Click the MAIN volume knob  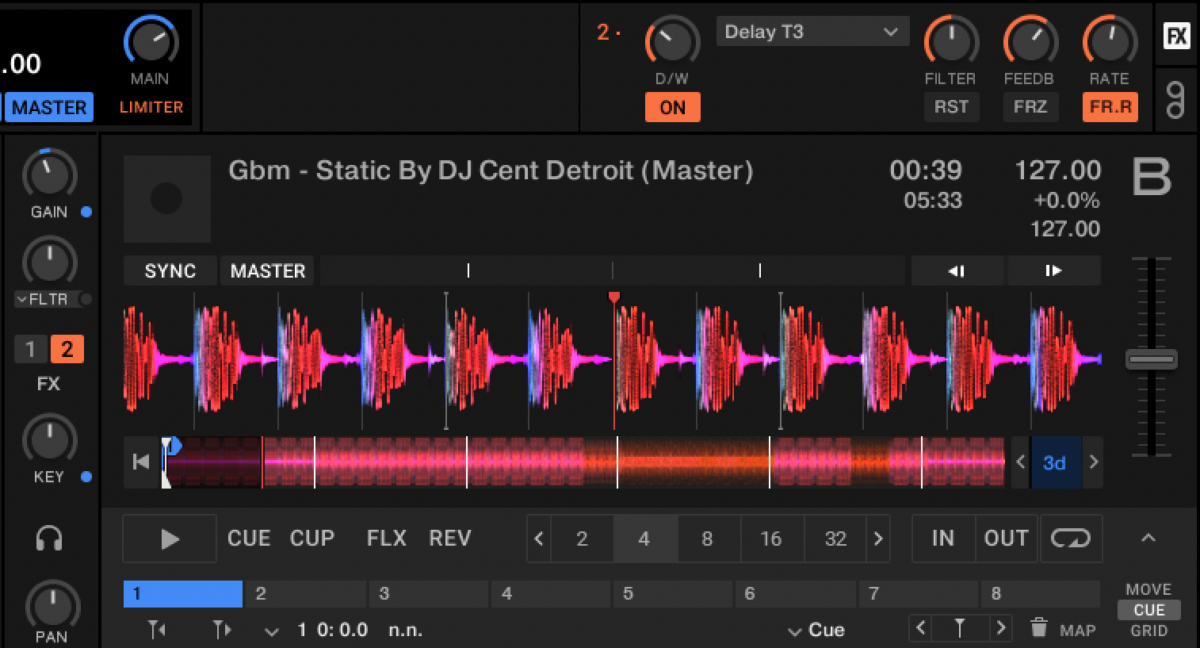click(150, 41)
